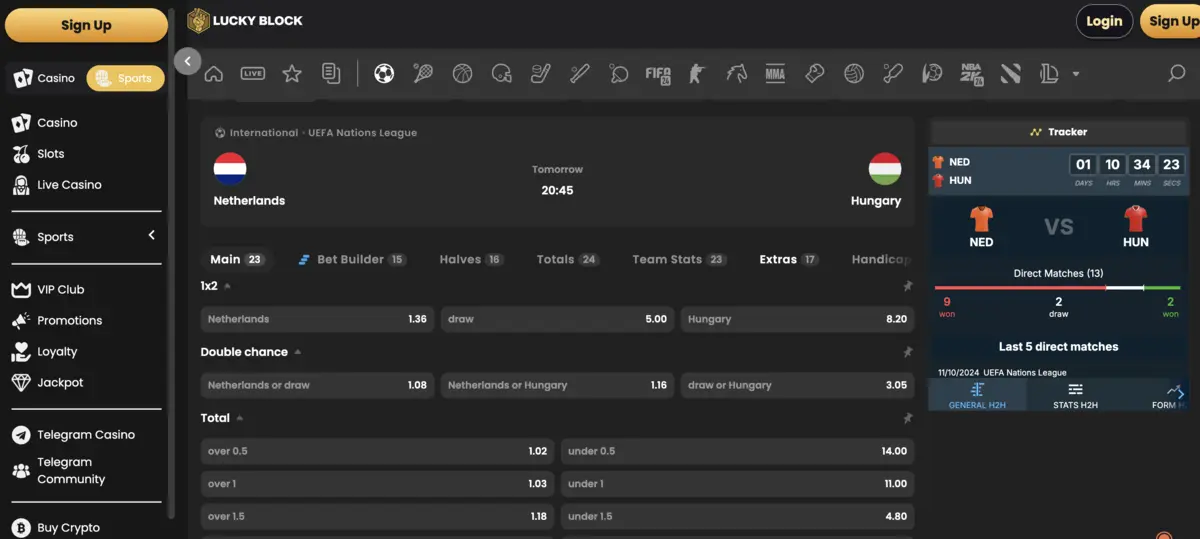Pin the Double chance market

point(907,352)
